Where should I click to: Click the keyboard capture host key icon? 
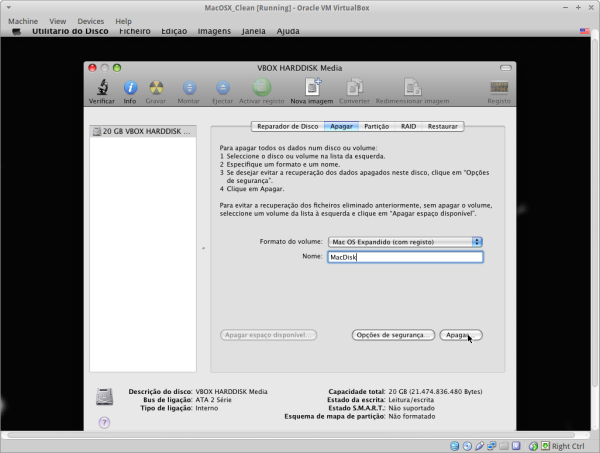pos(545,446)
